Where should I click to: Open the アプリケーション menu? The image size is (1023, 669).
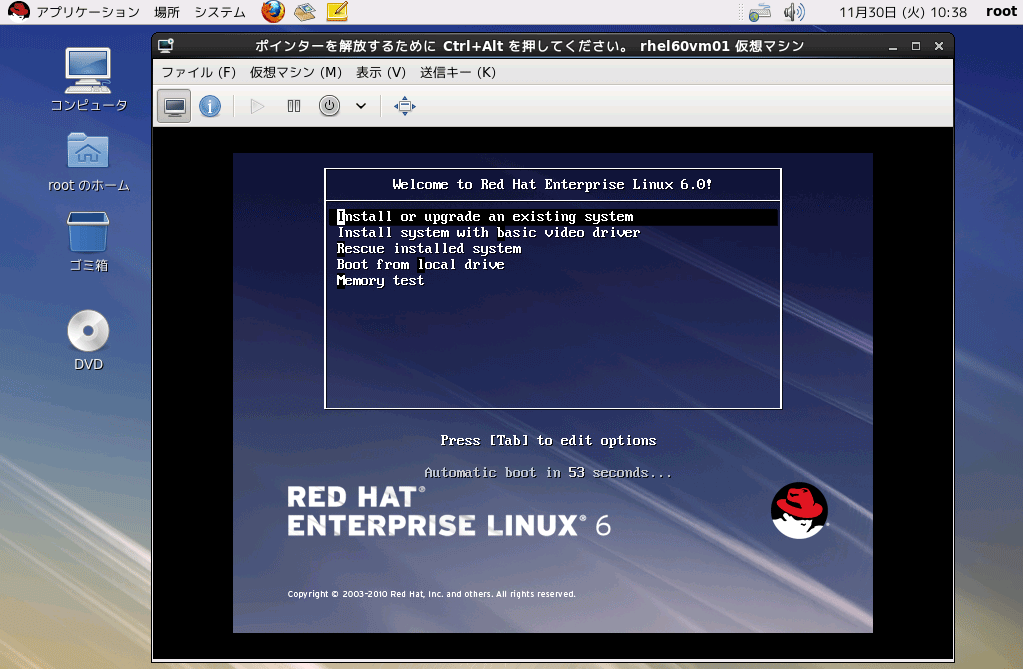pos(87,12)
